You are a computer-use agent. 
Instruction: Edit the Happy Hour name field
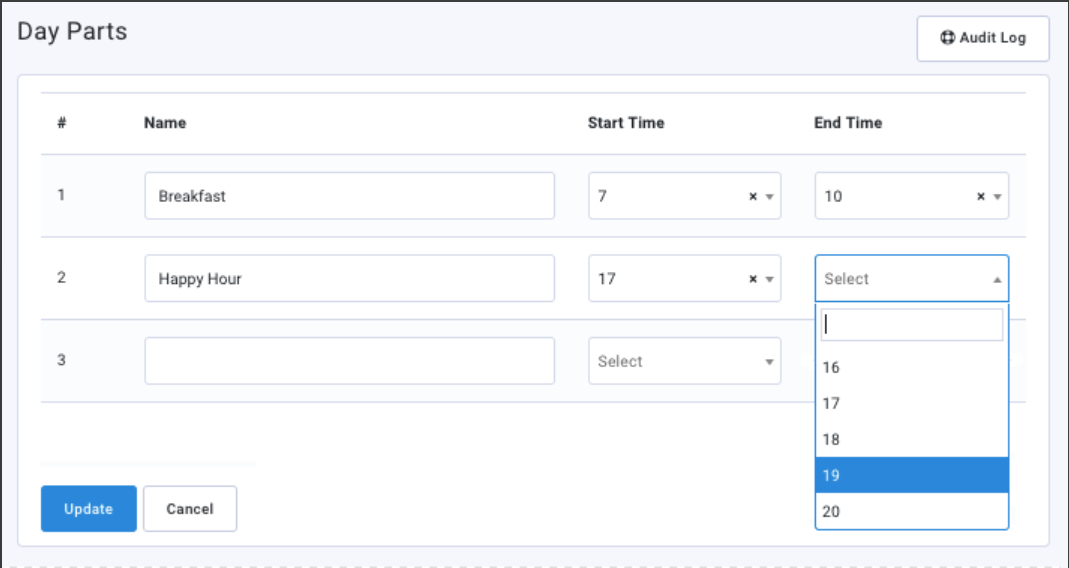click(349, 278)
